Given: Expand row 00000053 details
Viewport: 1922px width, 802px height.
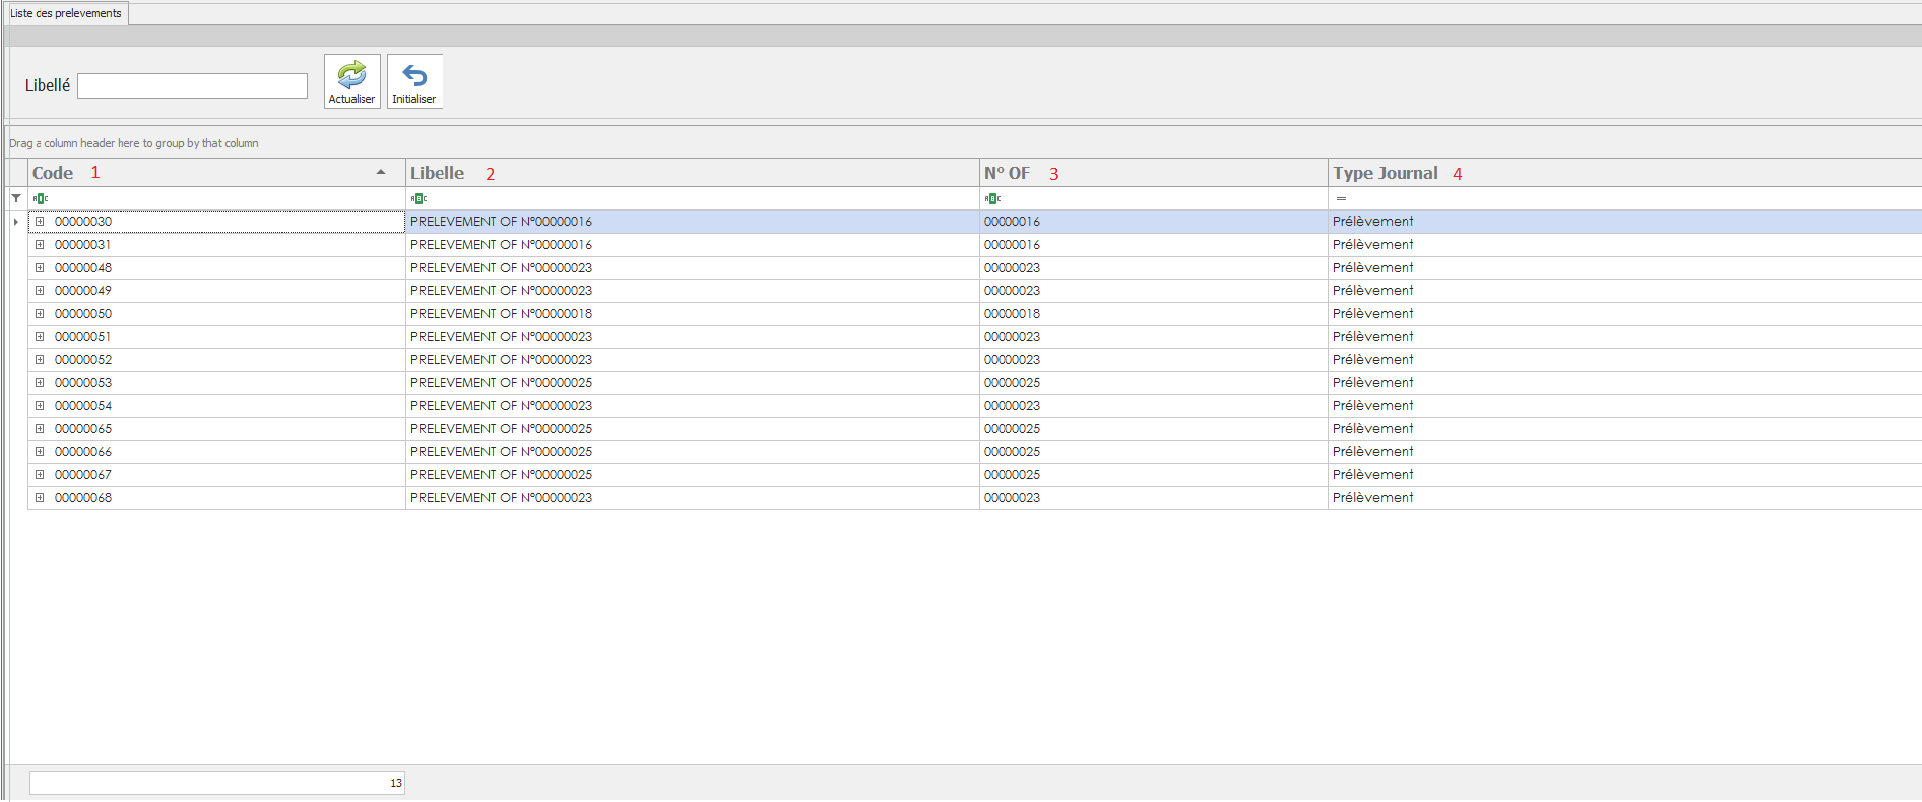Looking at the screenshot, I should coord(40,383).
